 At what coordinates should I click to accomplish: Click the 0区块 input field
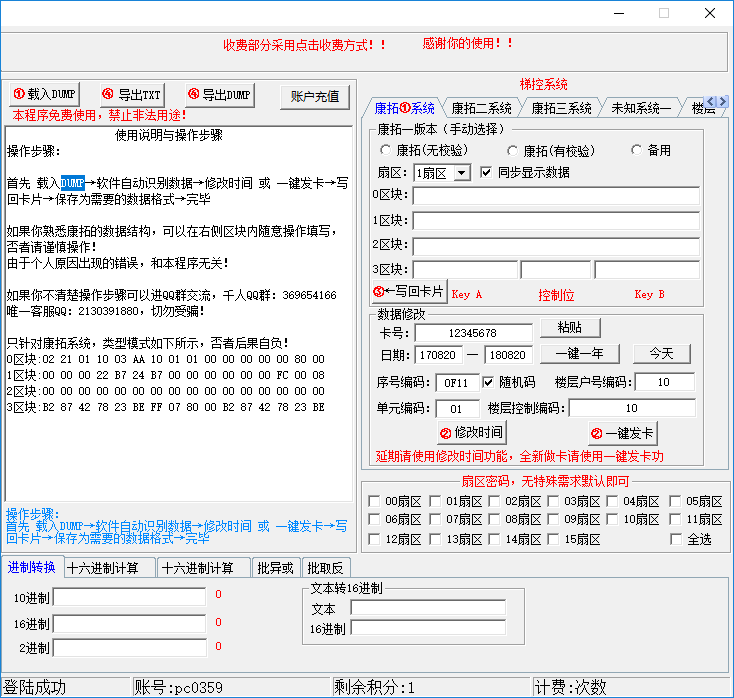[556, 196]
